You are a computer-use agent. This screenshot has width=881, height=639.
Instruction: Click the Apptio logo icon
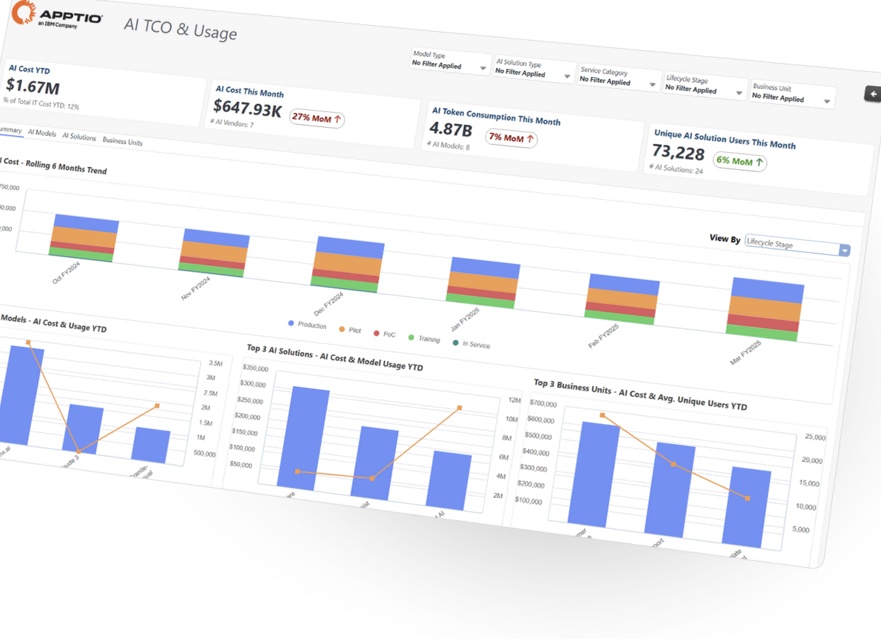click(24, 11)
